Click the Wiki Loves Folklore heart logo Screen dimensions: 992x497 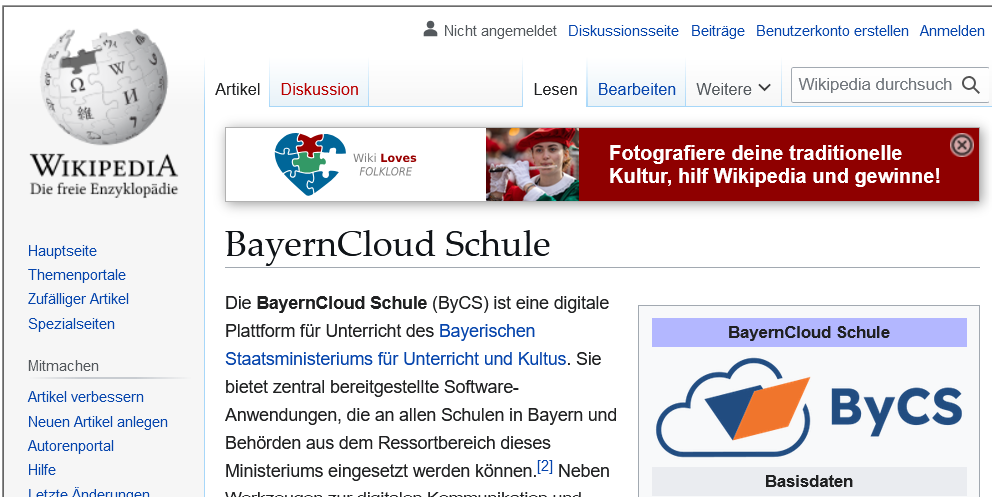(310, 164)
